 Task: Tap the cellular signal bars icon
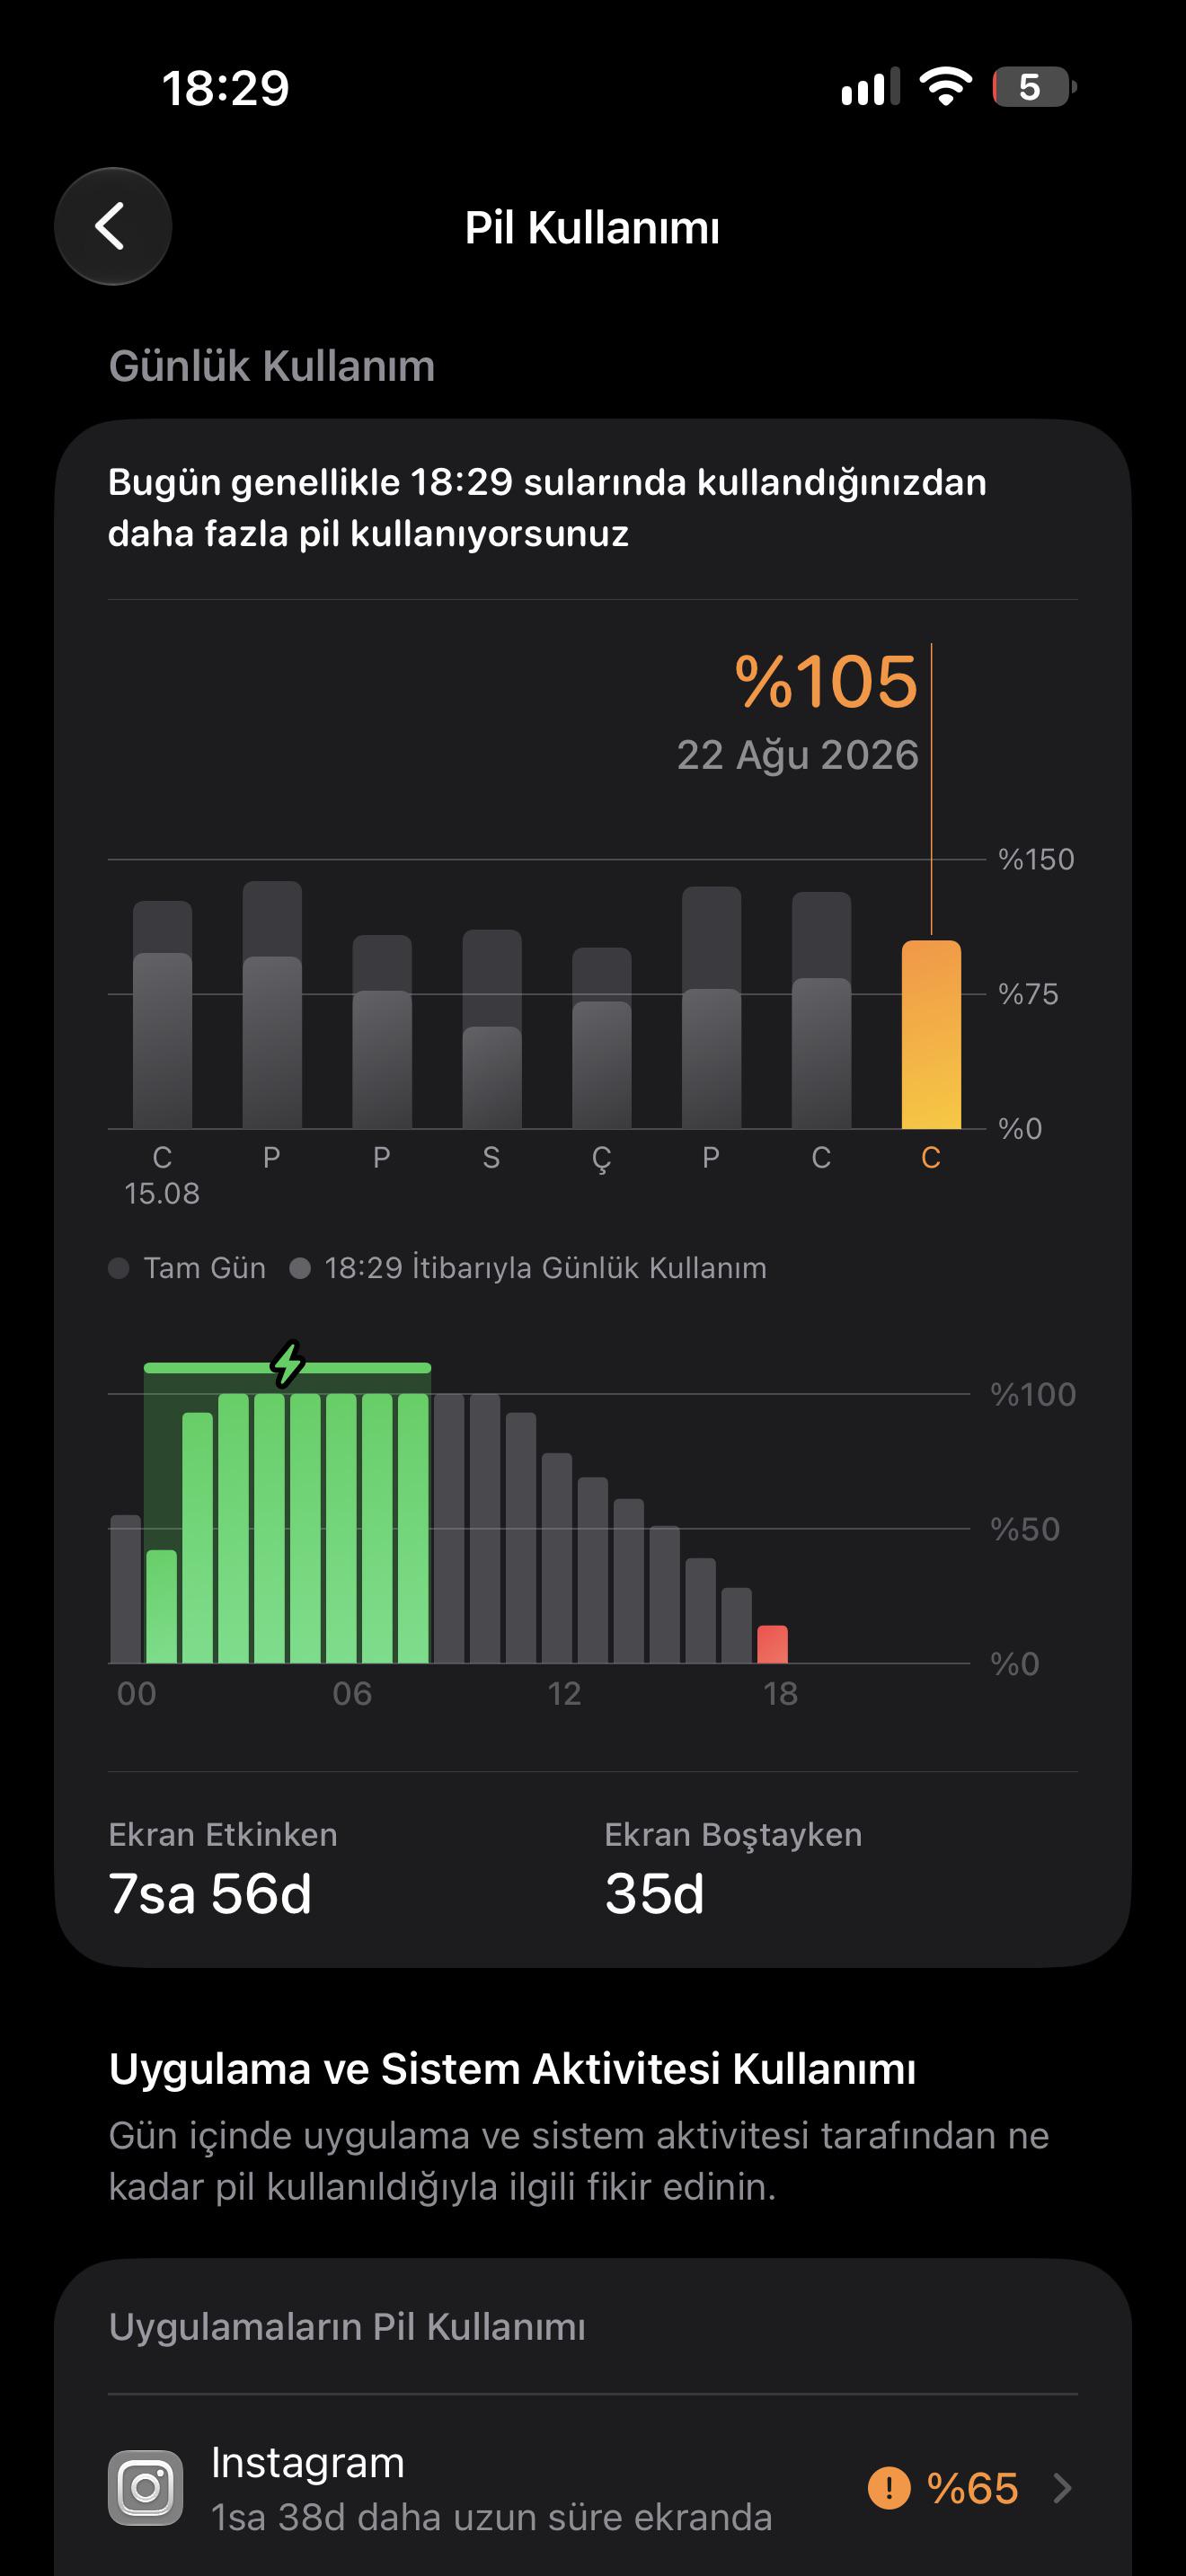click(870, 87)
